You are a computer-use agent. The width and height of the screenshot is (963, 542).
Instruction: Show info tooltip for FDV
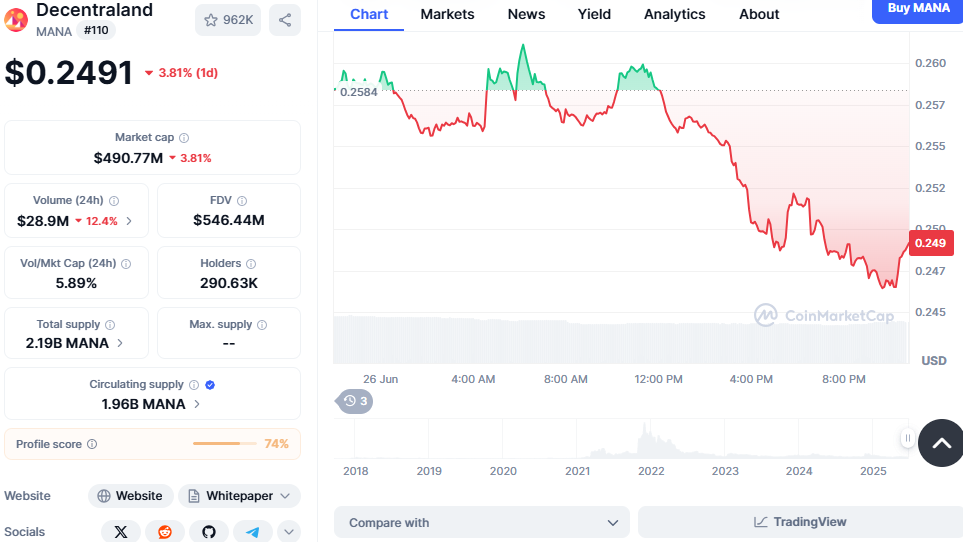[242, 201]
